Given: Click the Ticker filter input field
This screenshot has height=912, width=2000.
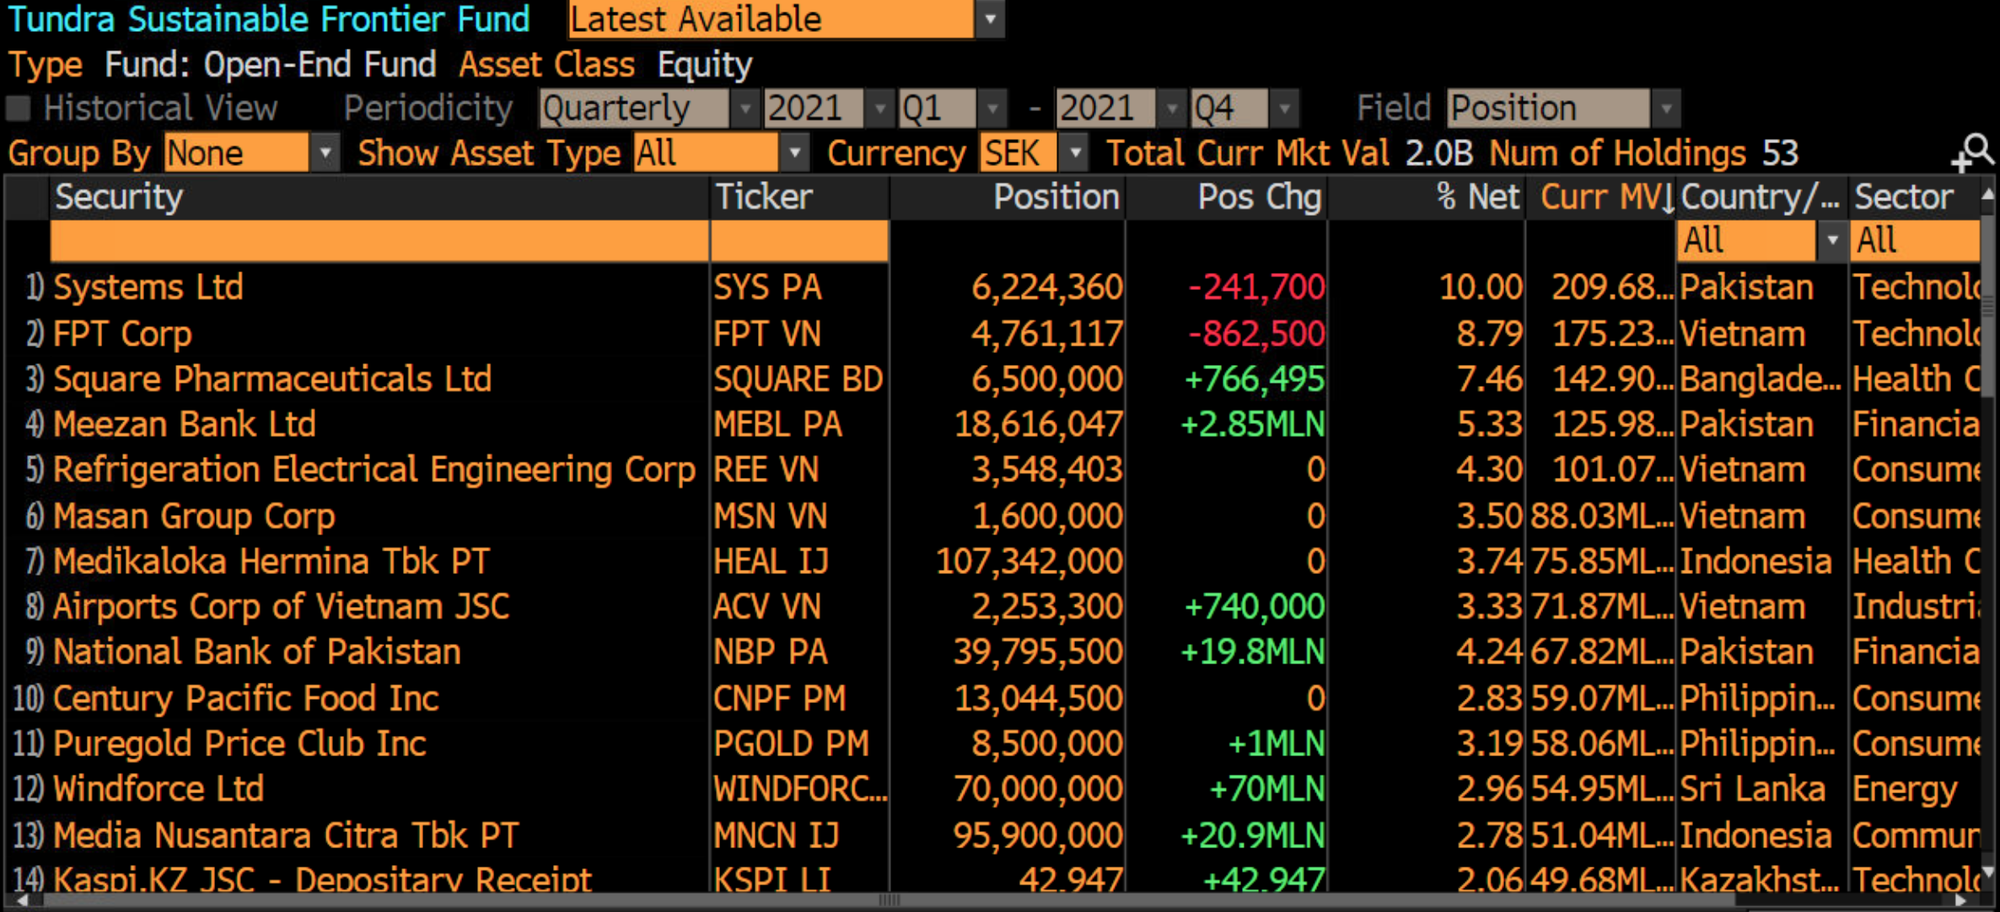Looking at the screenshot, I should pos(799,241).
